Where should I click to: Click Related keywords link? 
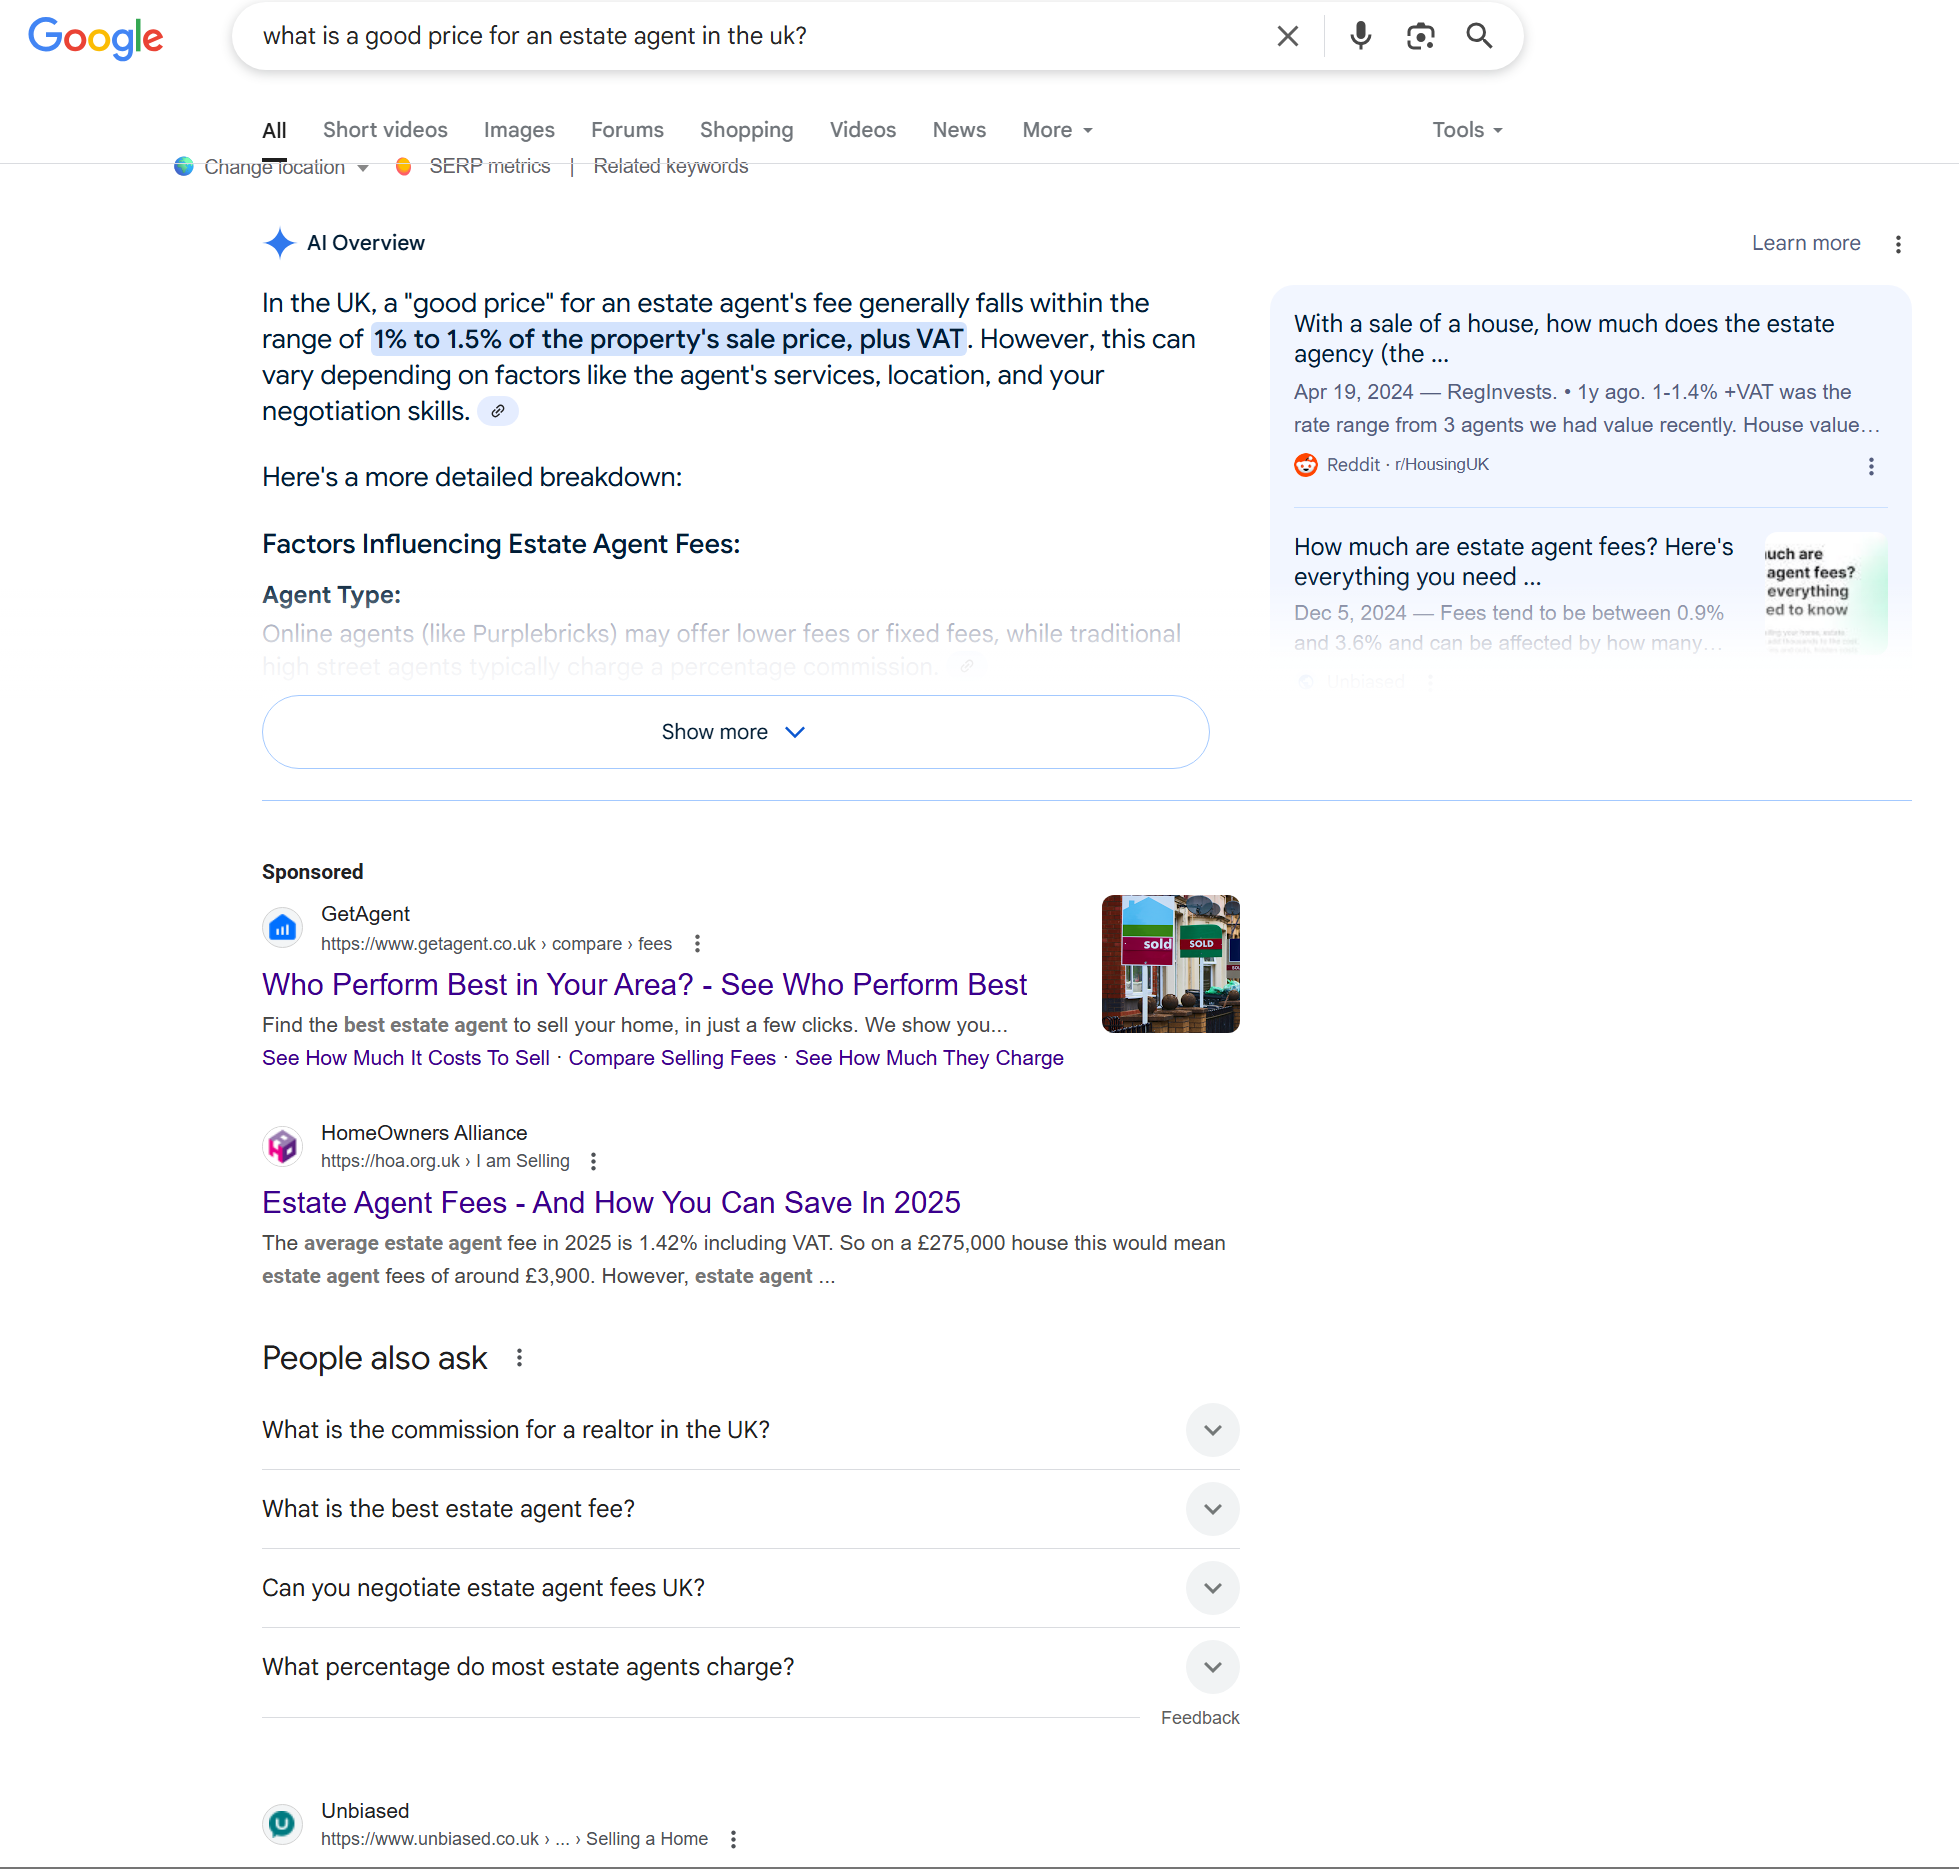671,166
